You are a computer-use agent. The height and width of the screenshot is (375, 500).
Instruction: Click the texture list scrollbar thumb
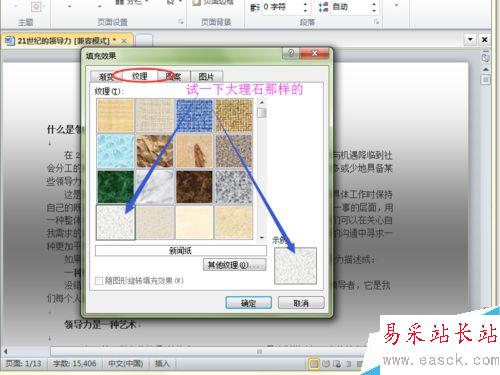click(x=262, y=113)
